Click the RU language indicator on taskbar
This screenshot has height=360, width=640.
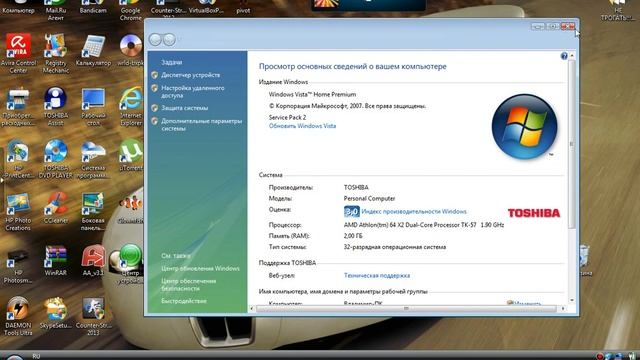[x=36, y=356]
